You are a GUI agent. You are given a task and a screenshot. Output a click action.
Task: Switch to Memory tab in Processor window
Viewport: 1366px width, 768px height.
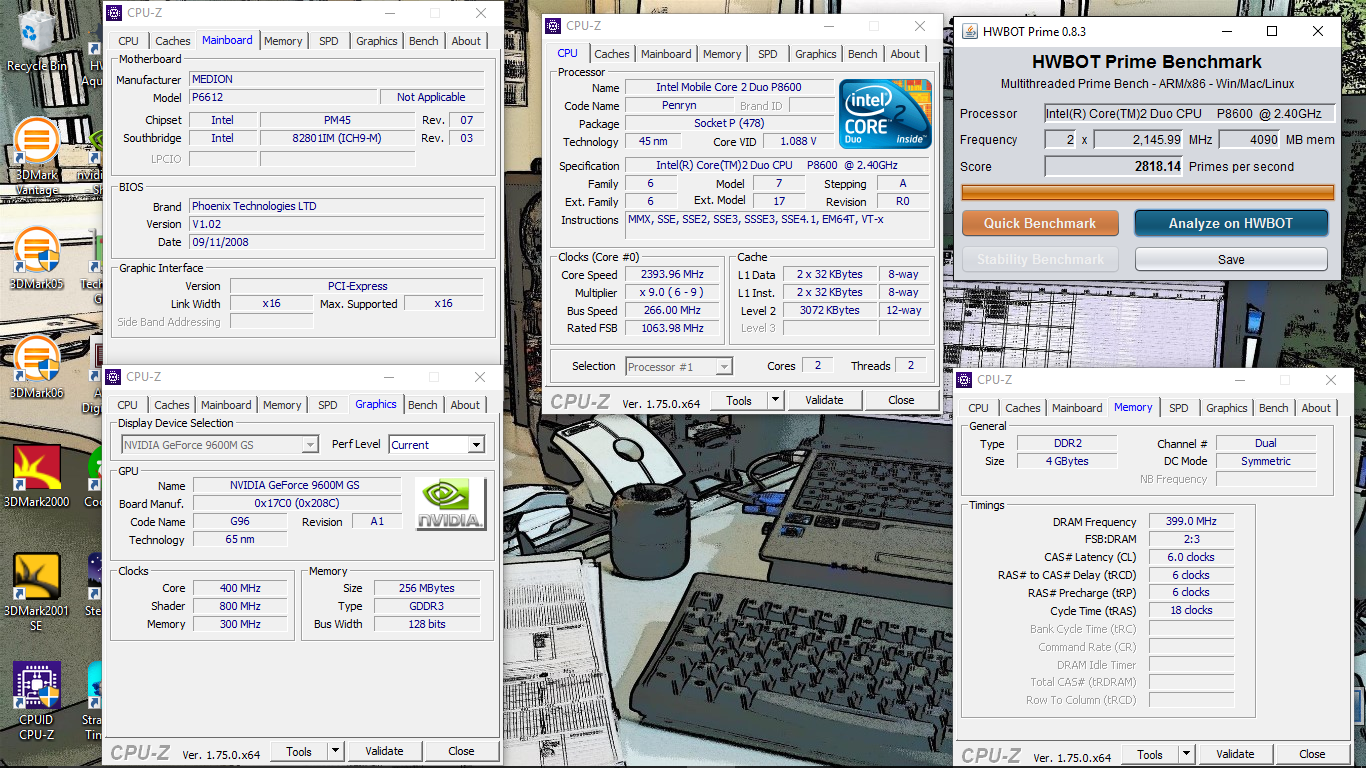[722, 54]
